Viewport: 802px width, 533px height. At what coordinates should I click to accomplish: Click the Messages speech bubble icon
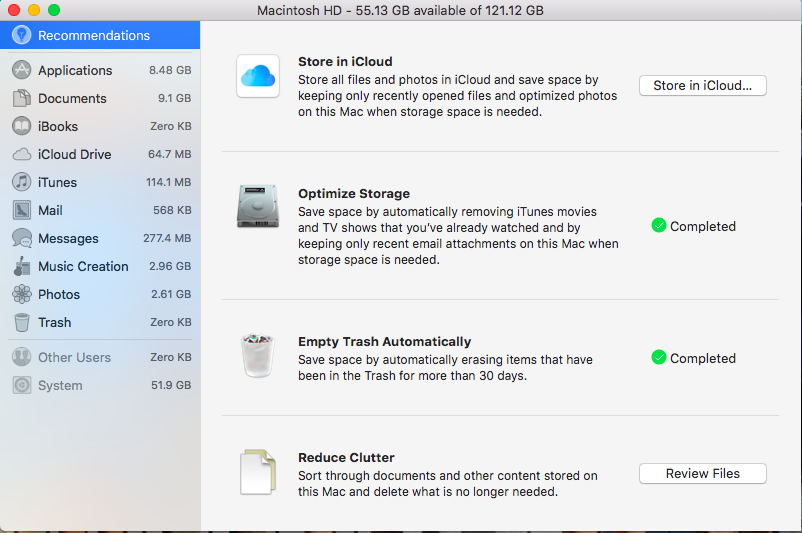[21, 238]
